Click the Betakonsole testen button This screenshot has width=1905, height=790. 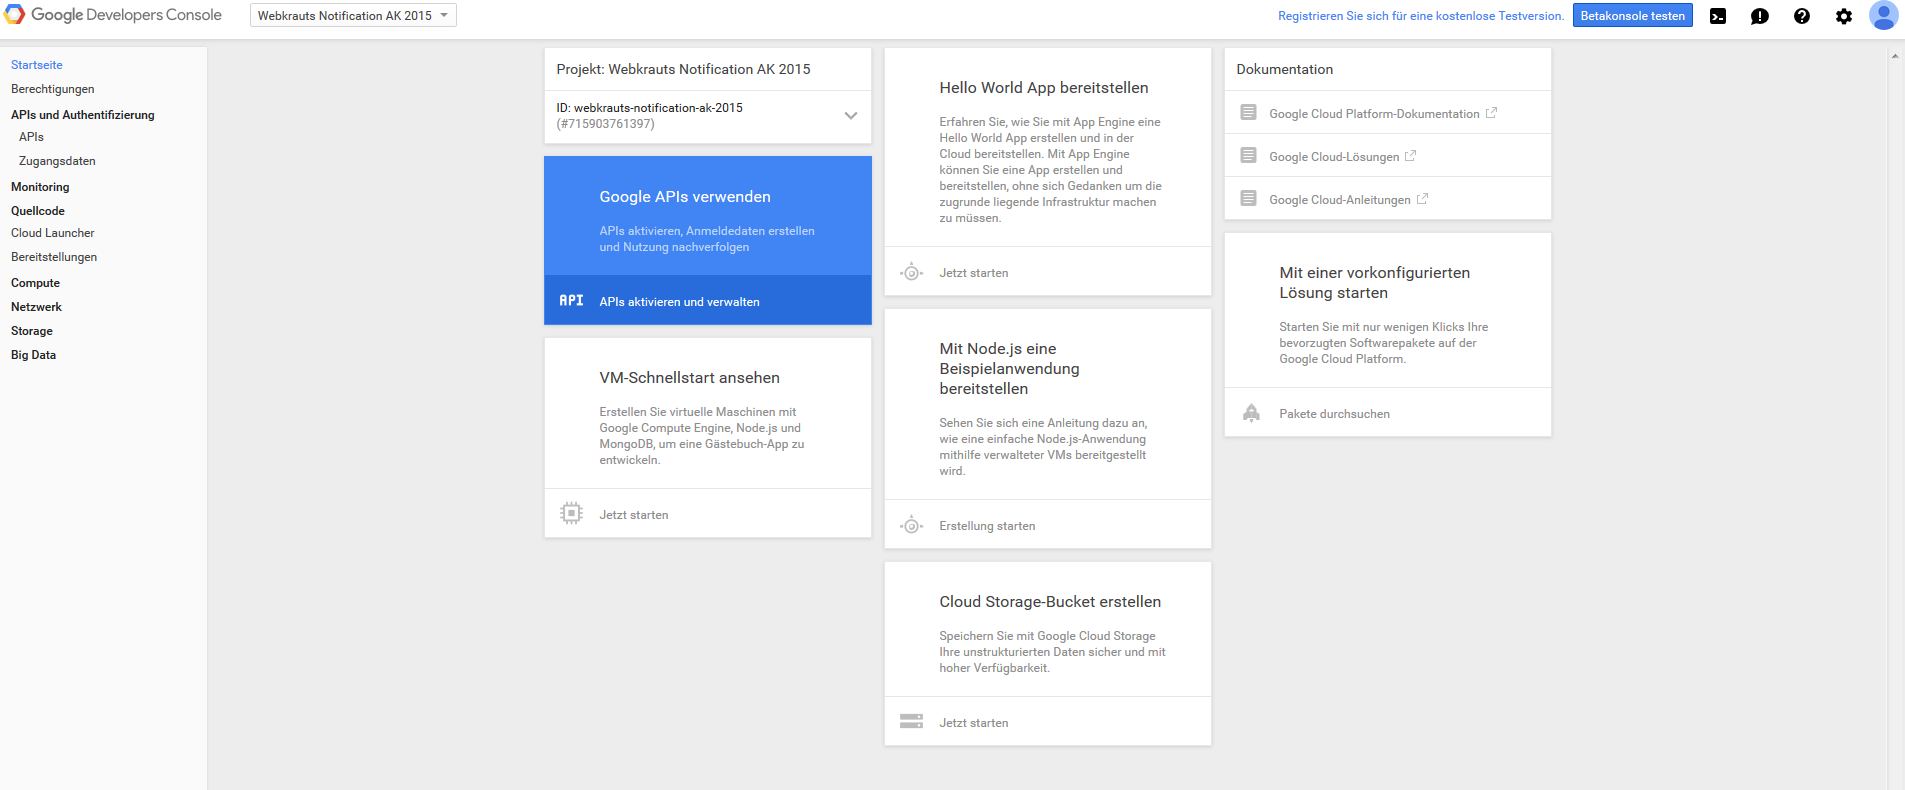pos(1632,16)
